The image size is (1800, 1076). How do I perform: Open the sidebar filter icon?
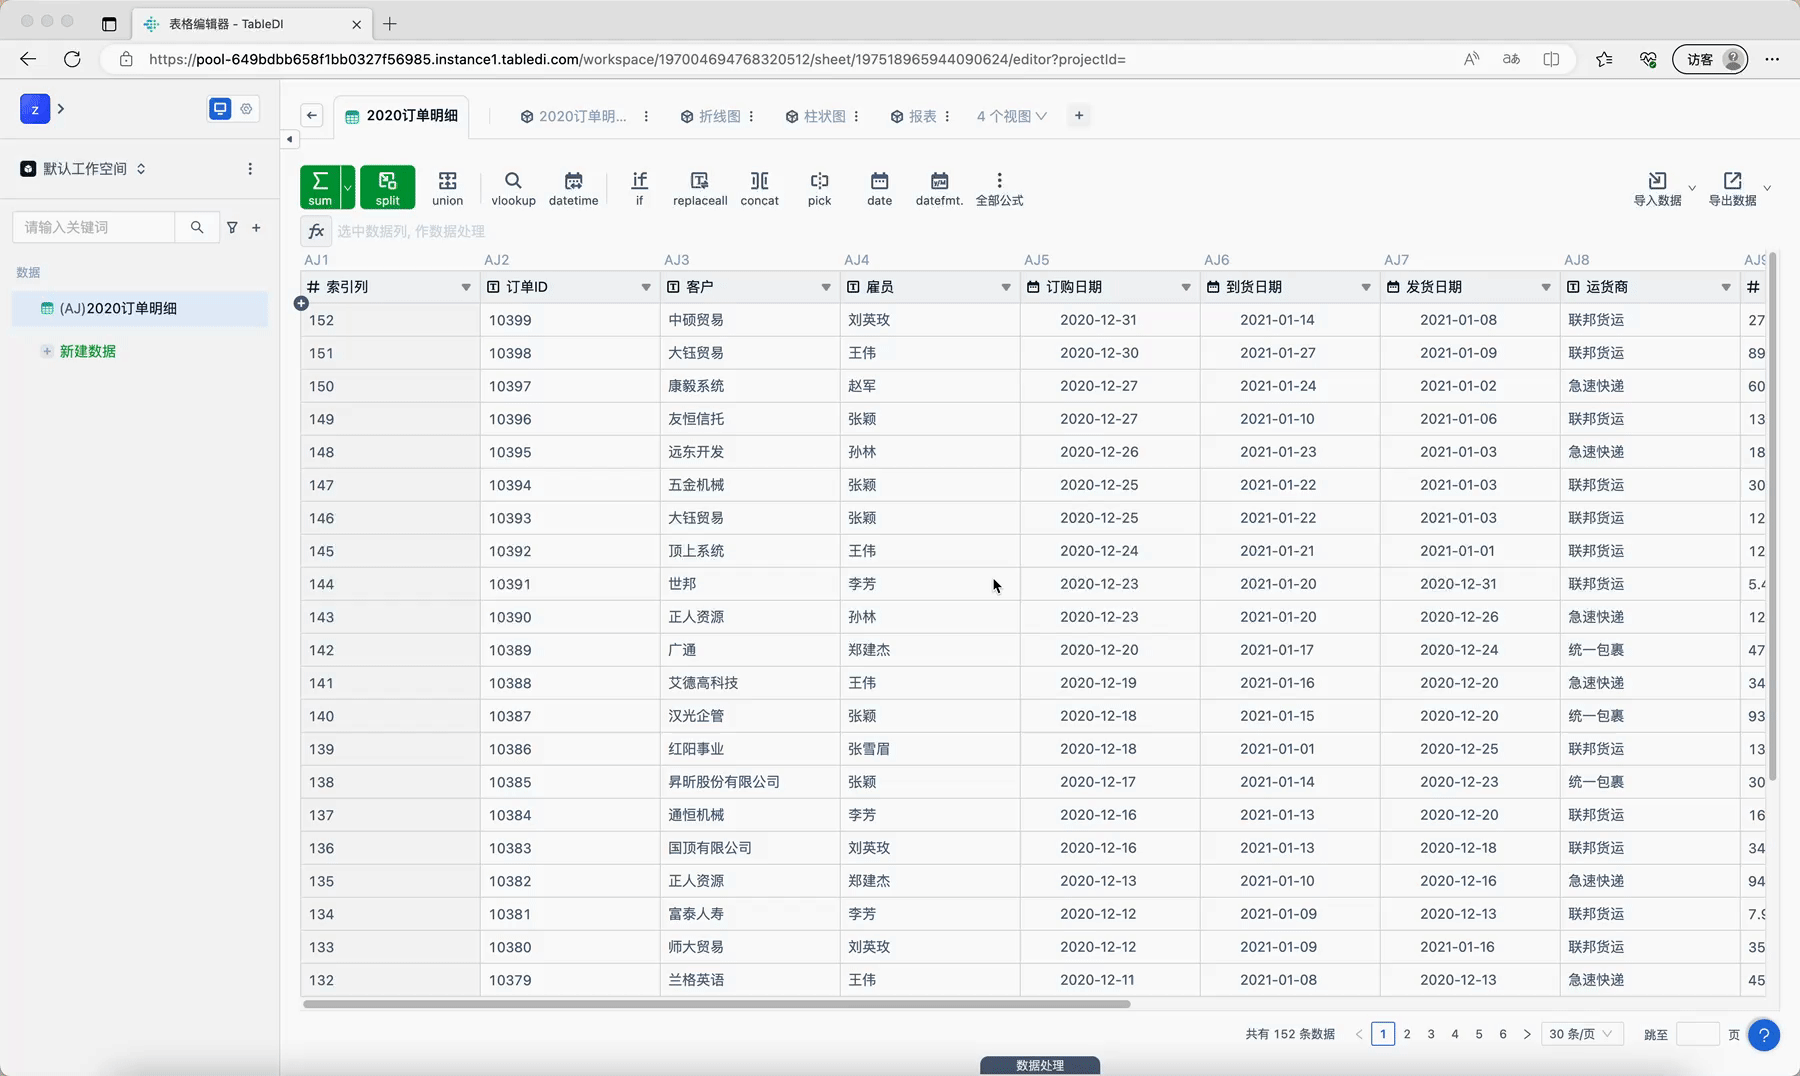(232, 227)
